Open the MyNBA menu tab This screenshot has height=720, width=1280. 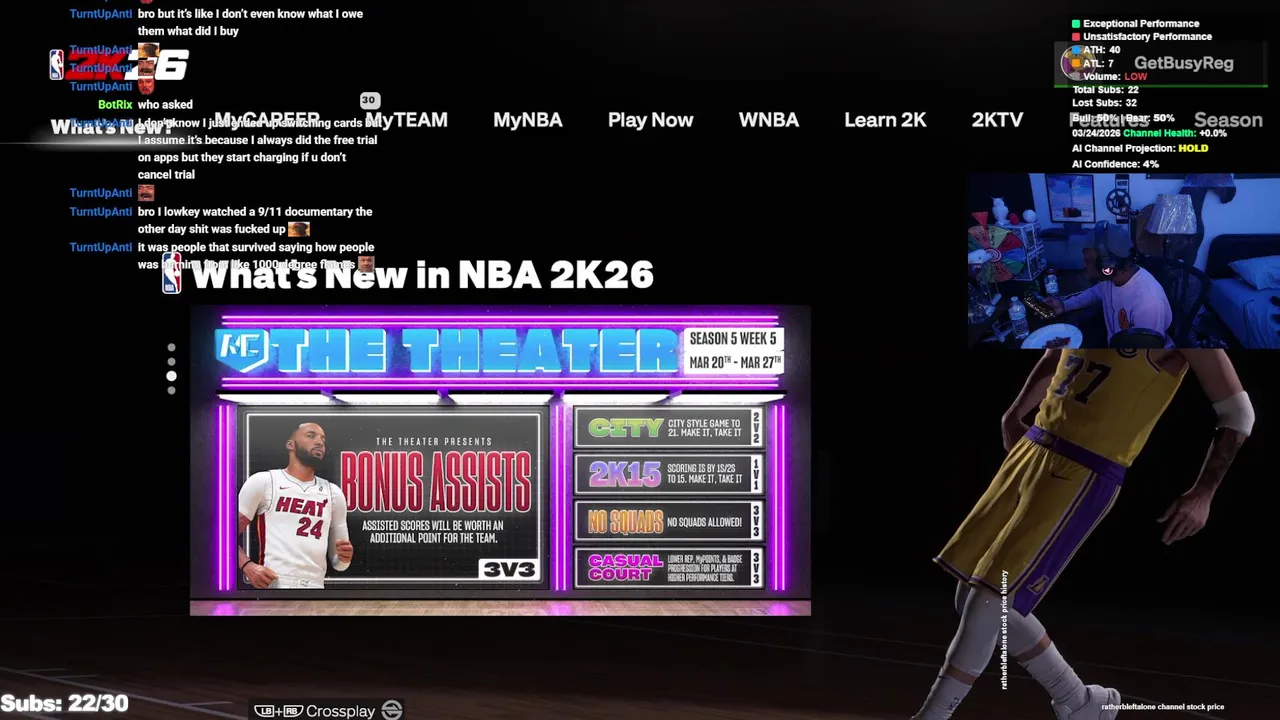[528, 120]
